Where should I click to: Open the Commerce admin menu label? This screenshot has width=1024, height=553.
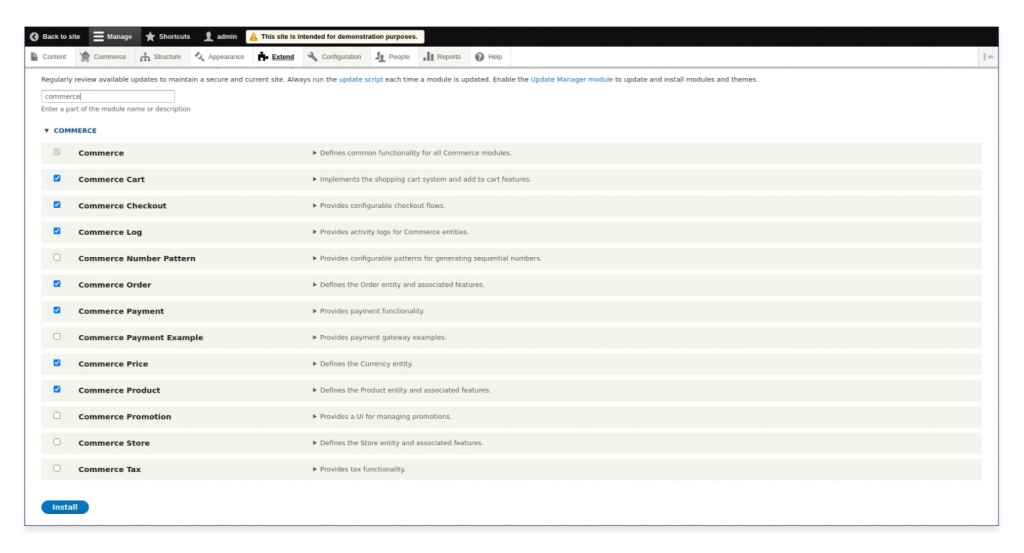110,57
